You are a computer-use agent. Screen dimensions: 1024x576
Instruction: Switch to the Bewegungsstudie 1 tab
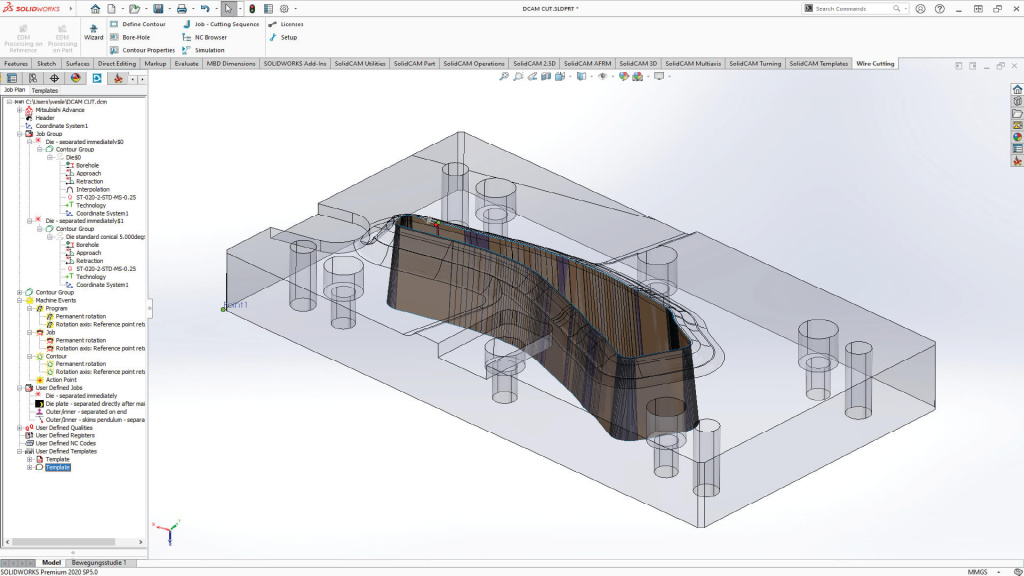click(99, 563)
